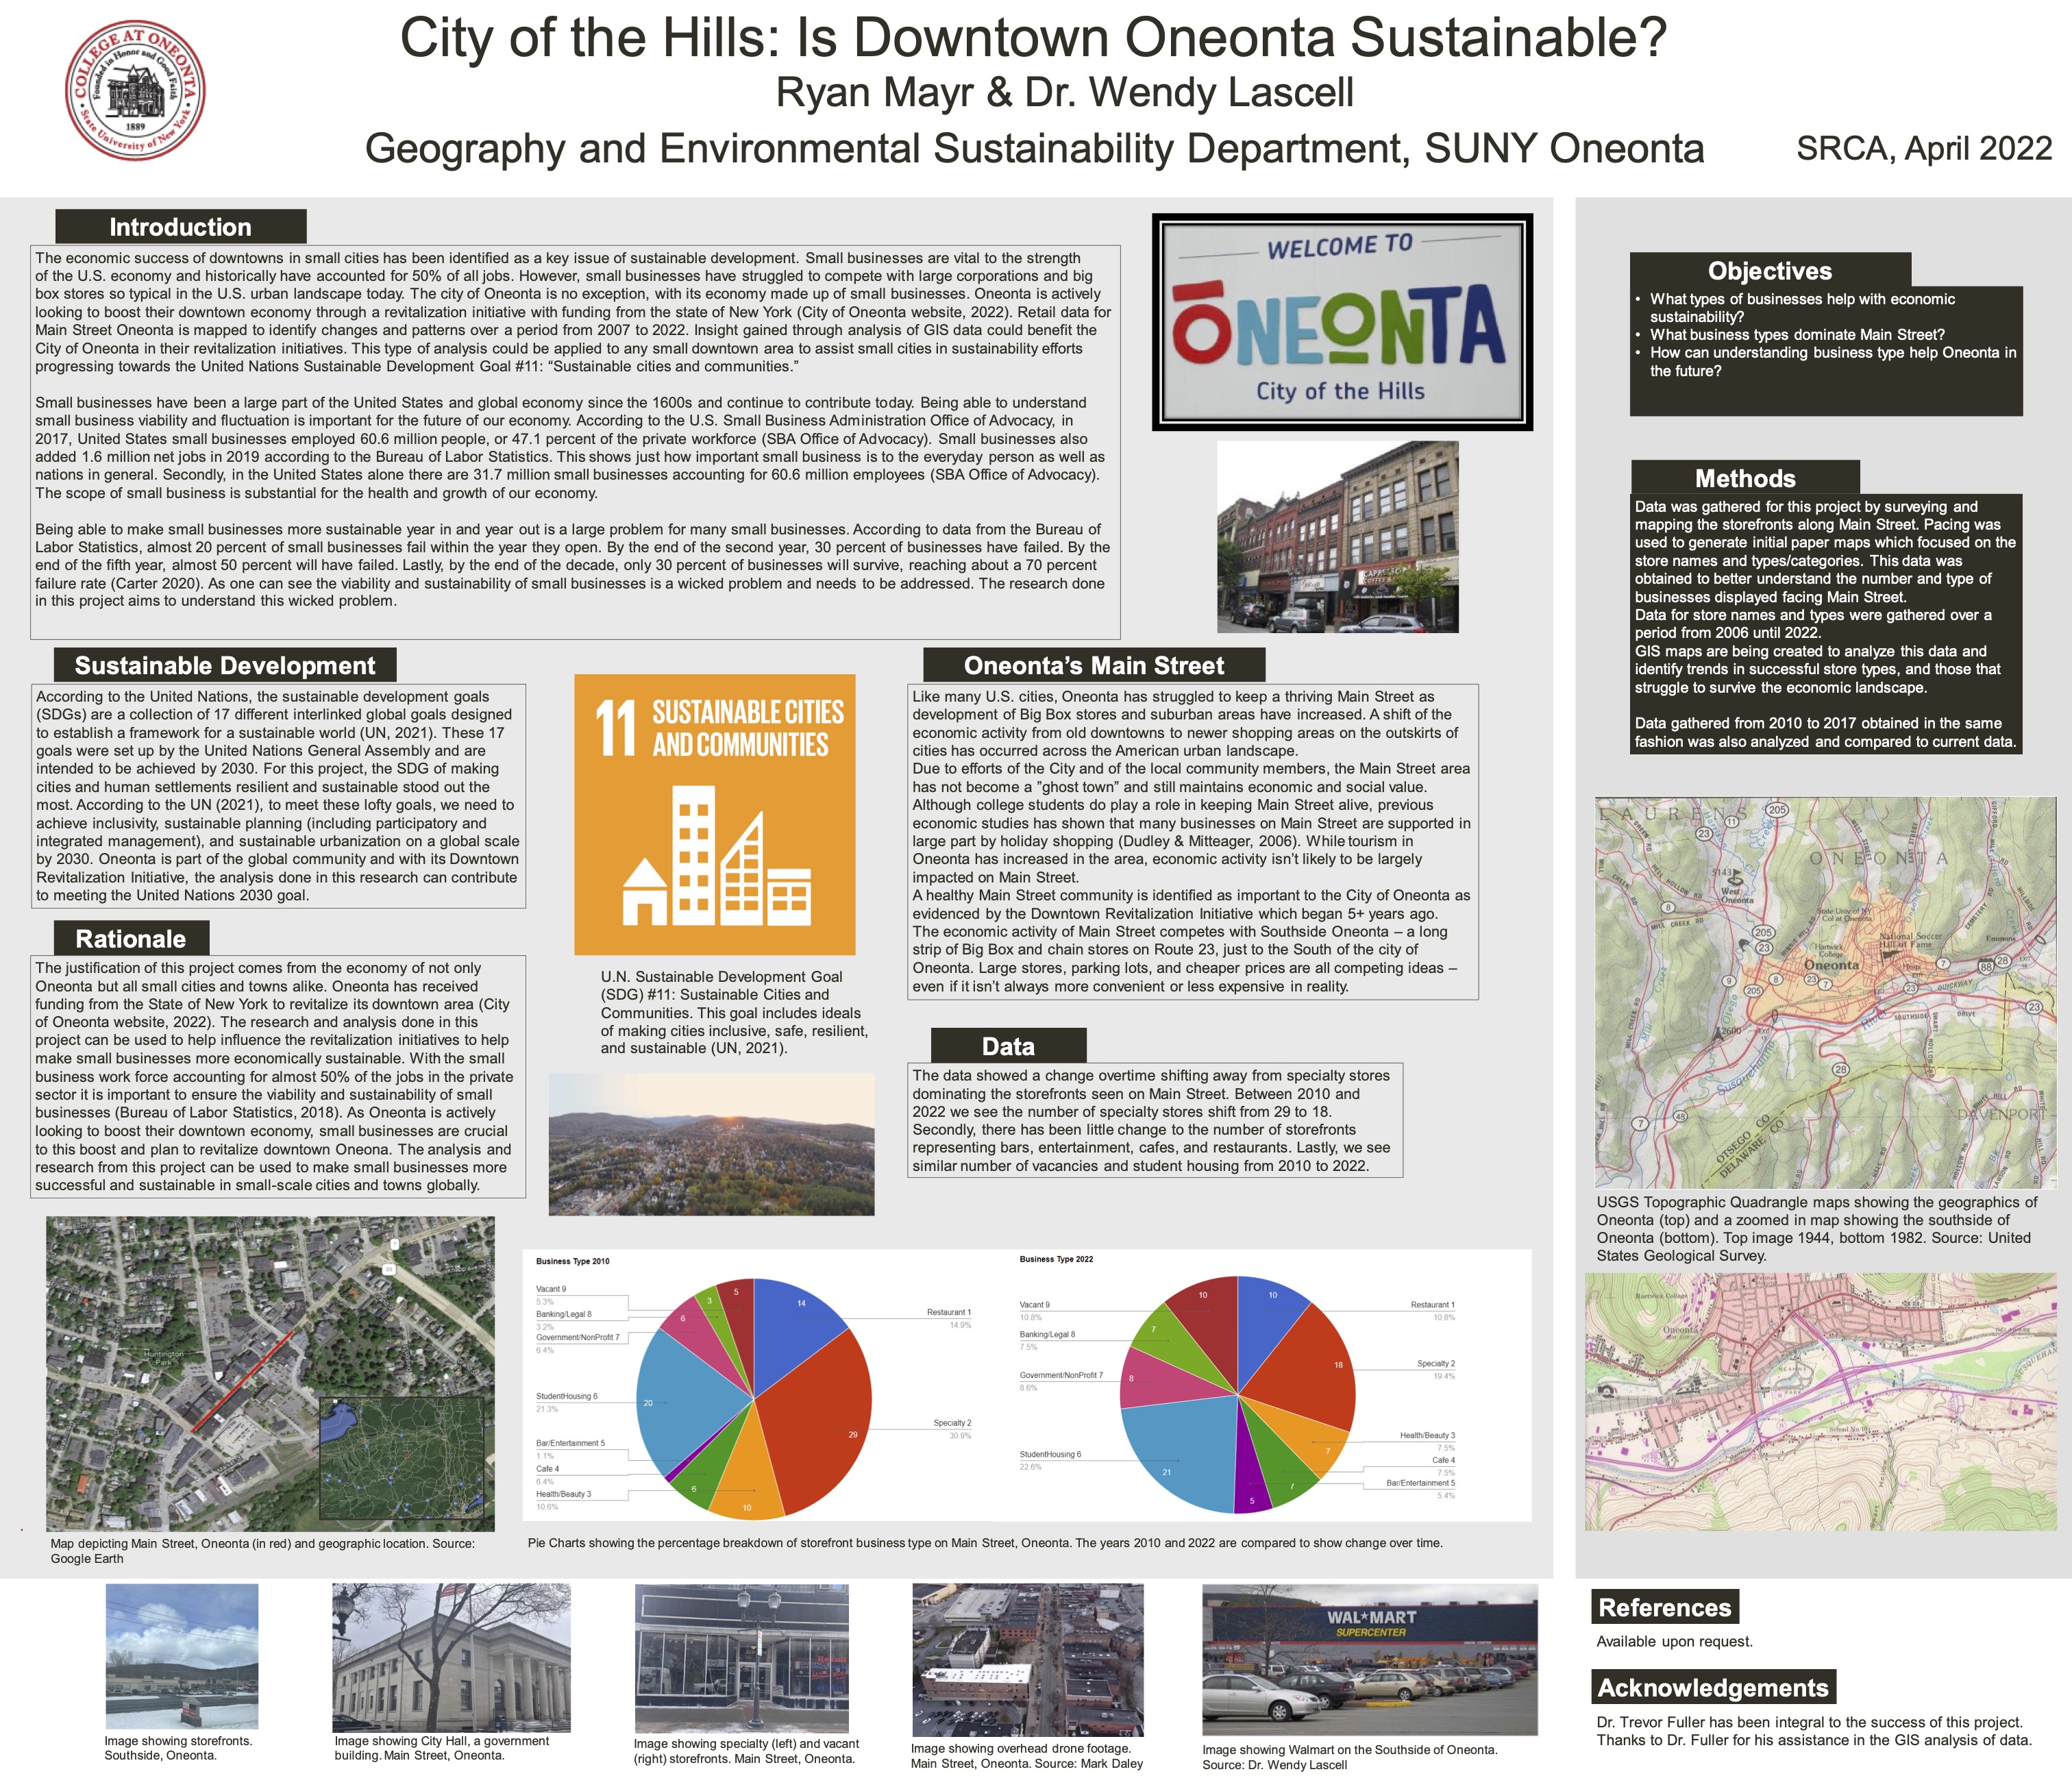Click the 'Business Type 2010' chart title
The height and width of the screenshot is (1776, 2072).
point(573,1262)
